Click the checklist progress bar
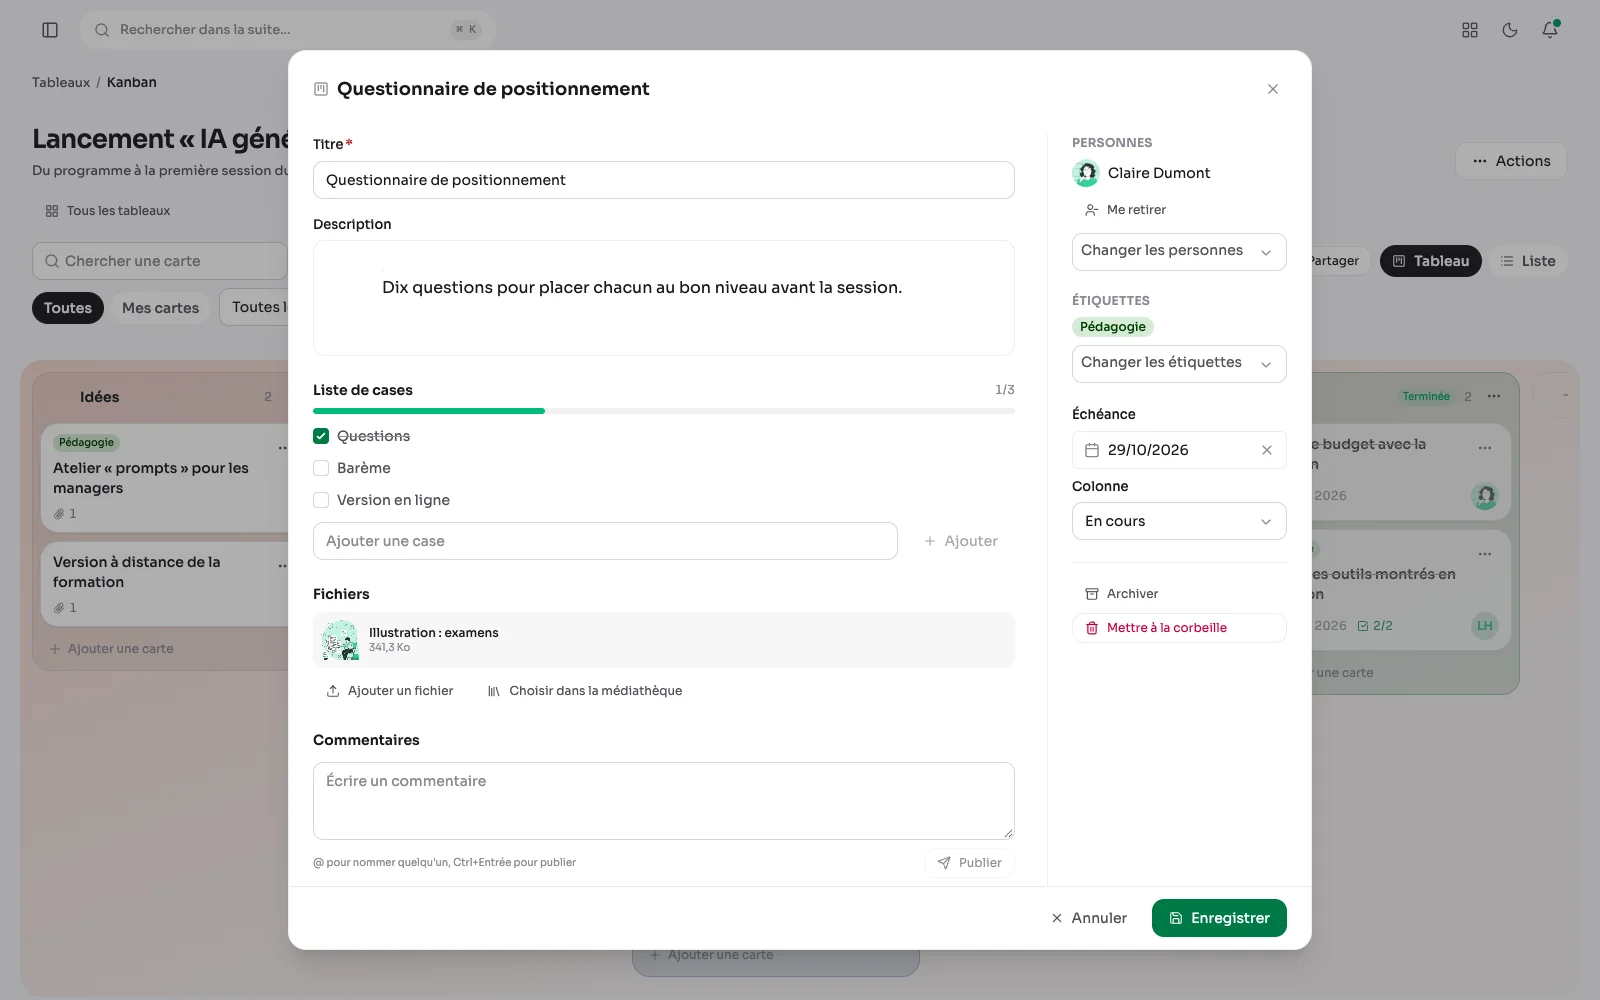This screenshot has height=1000, width=1600. [664, 411]
